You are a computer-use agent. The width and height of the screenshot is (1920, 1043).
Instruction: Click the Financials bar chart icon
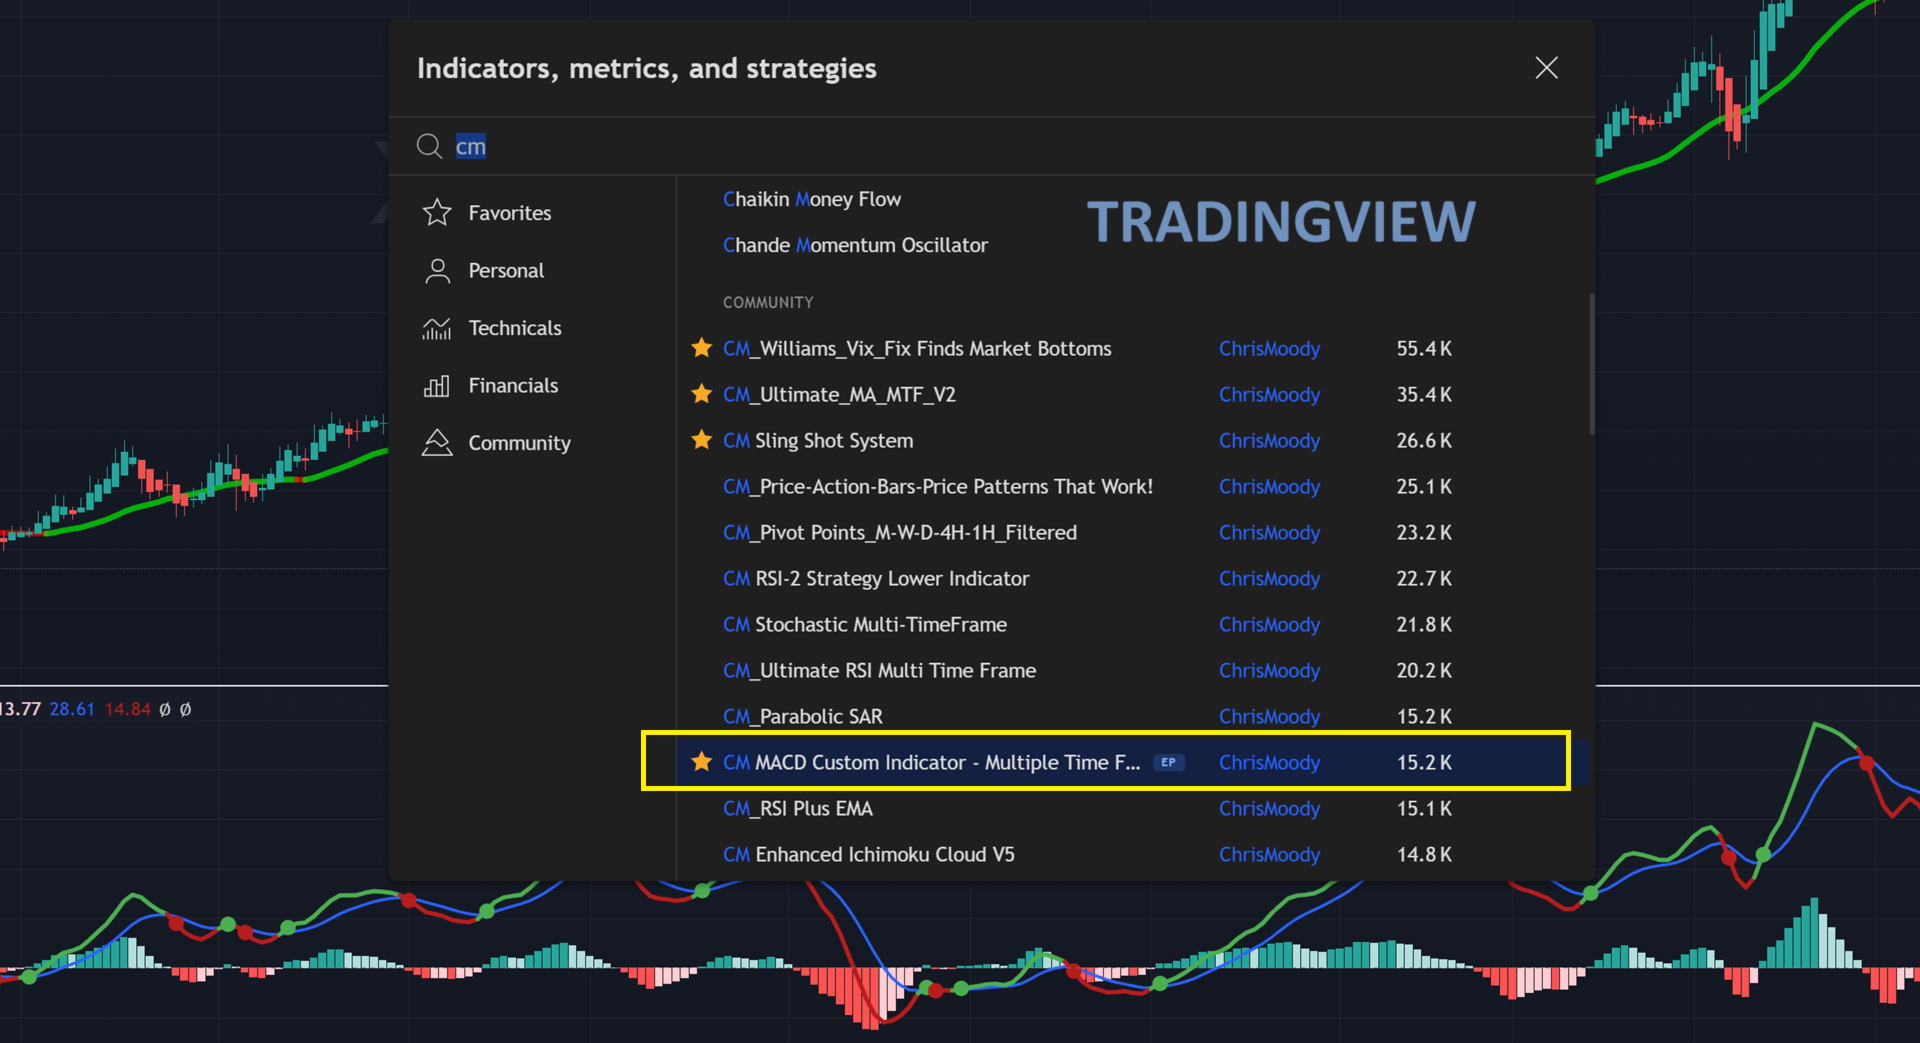(437, 386)
